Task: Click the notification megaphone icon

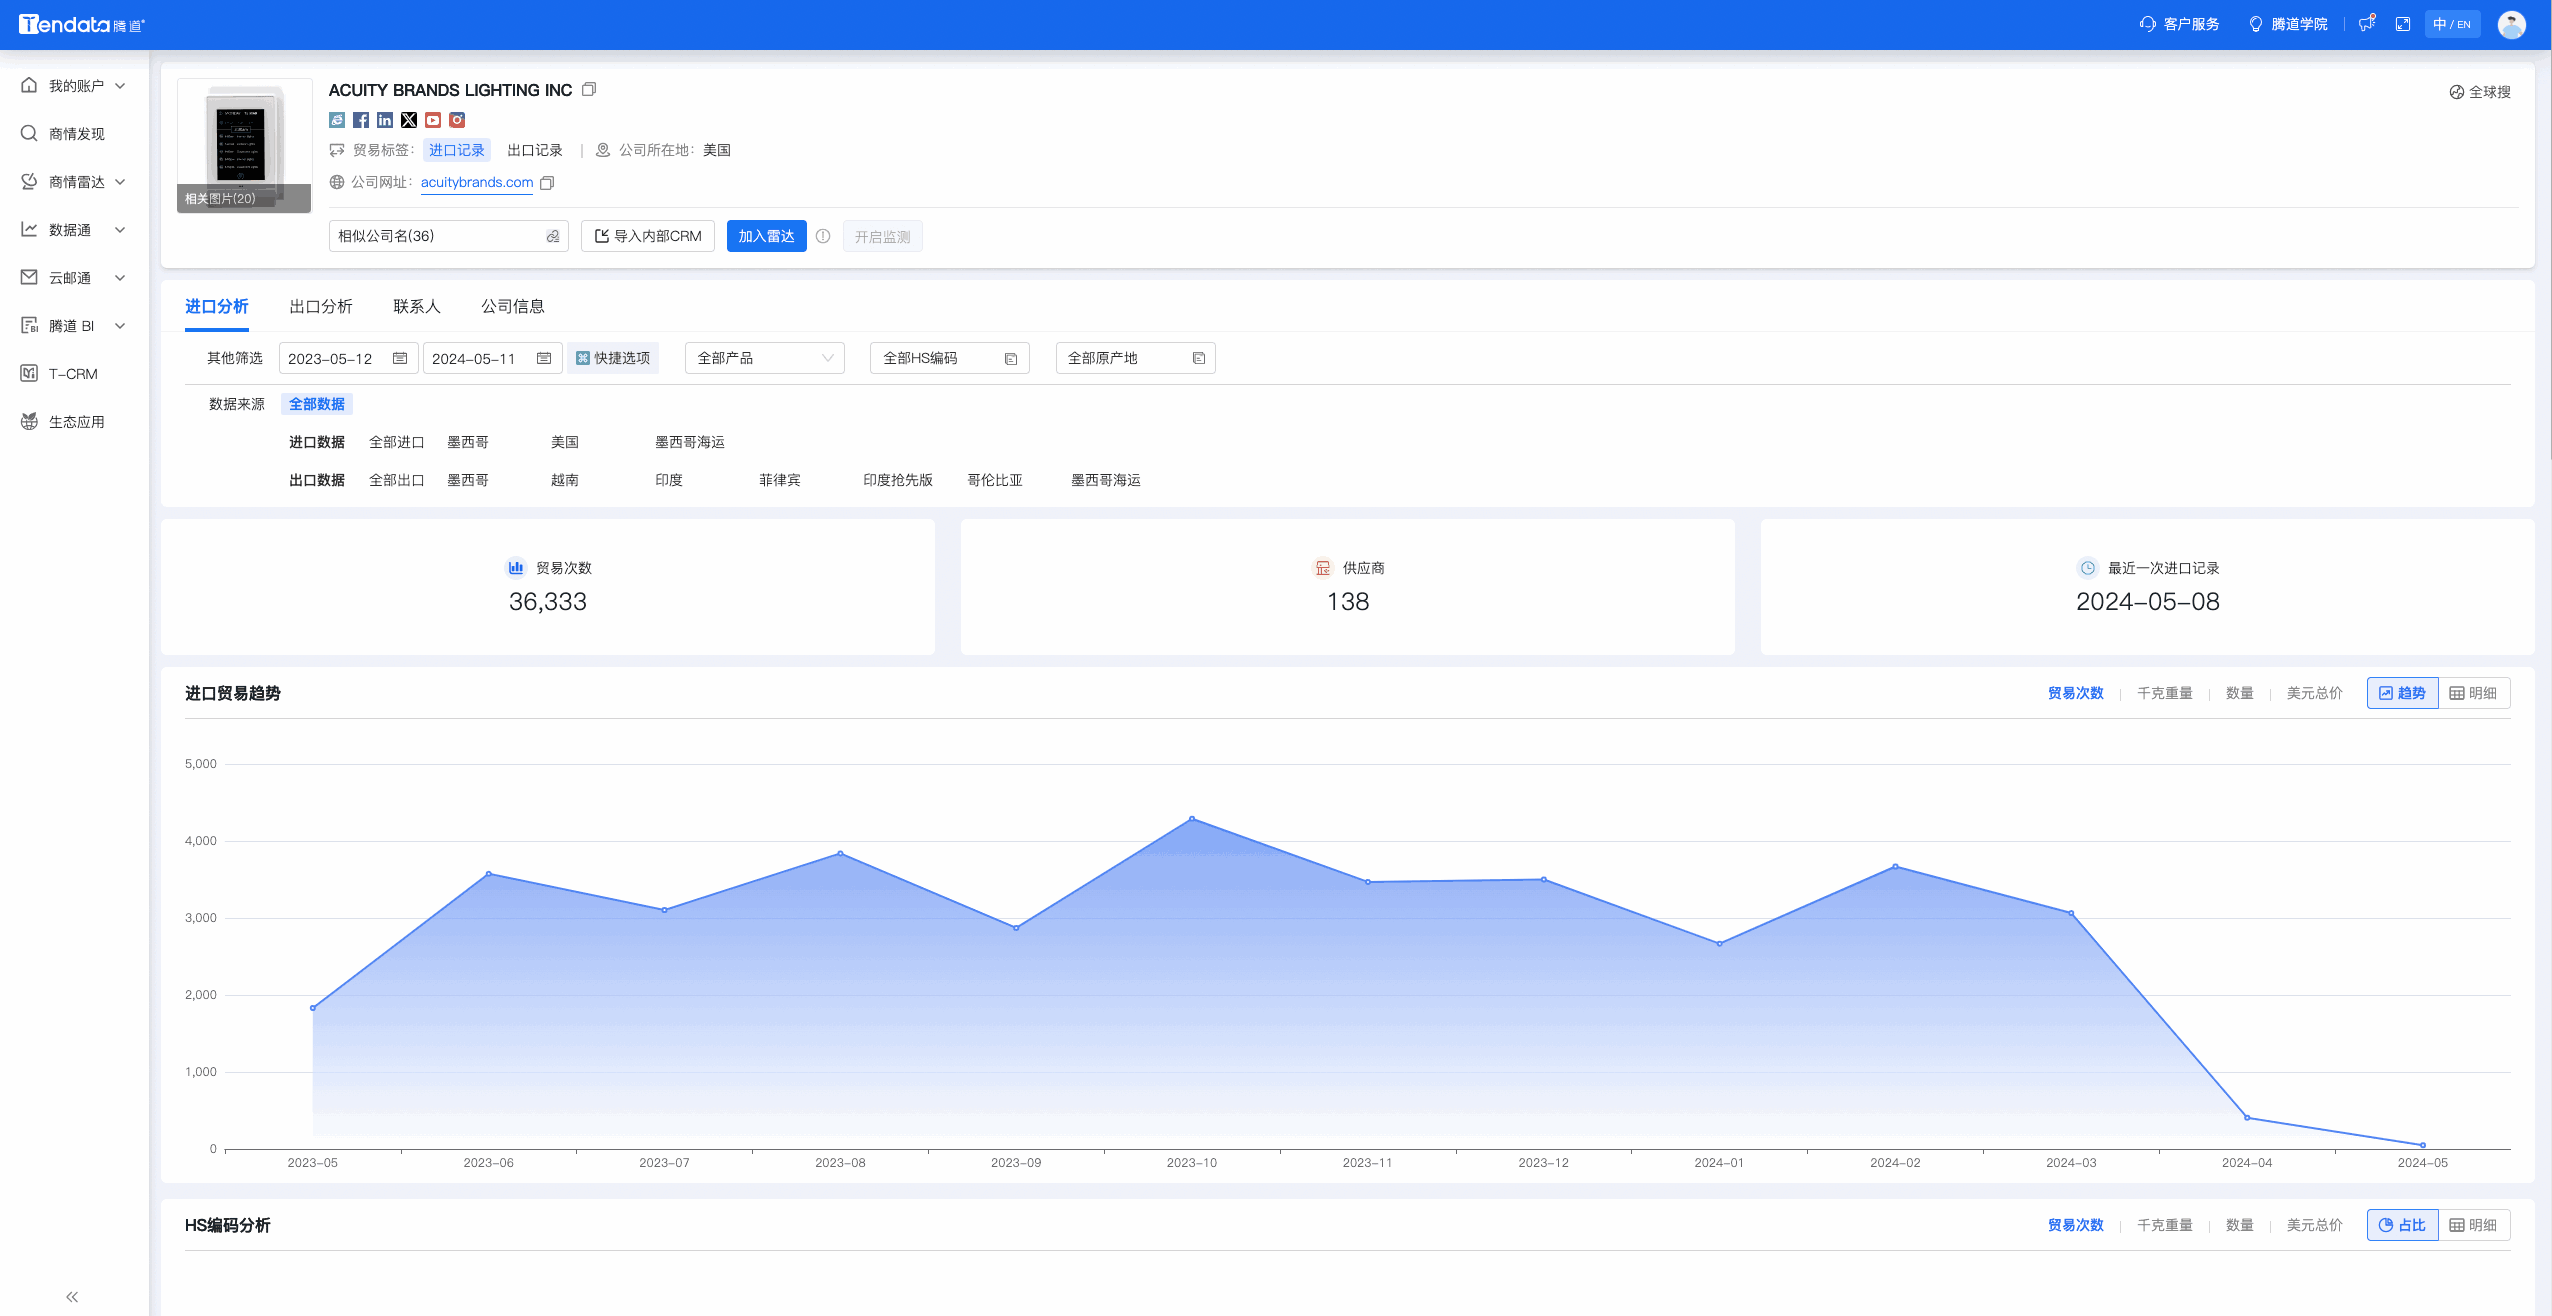Action: 2366,24
